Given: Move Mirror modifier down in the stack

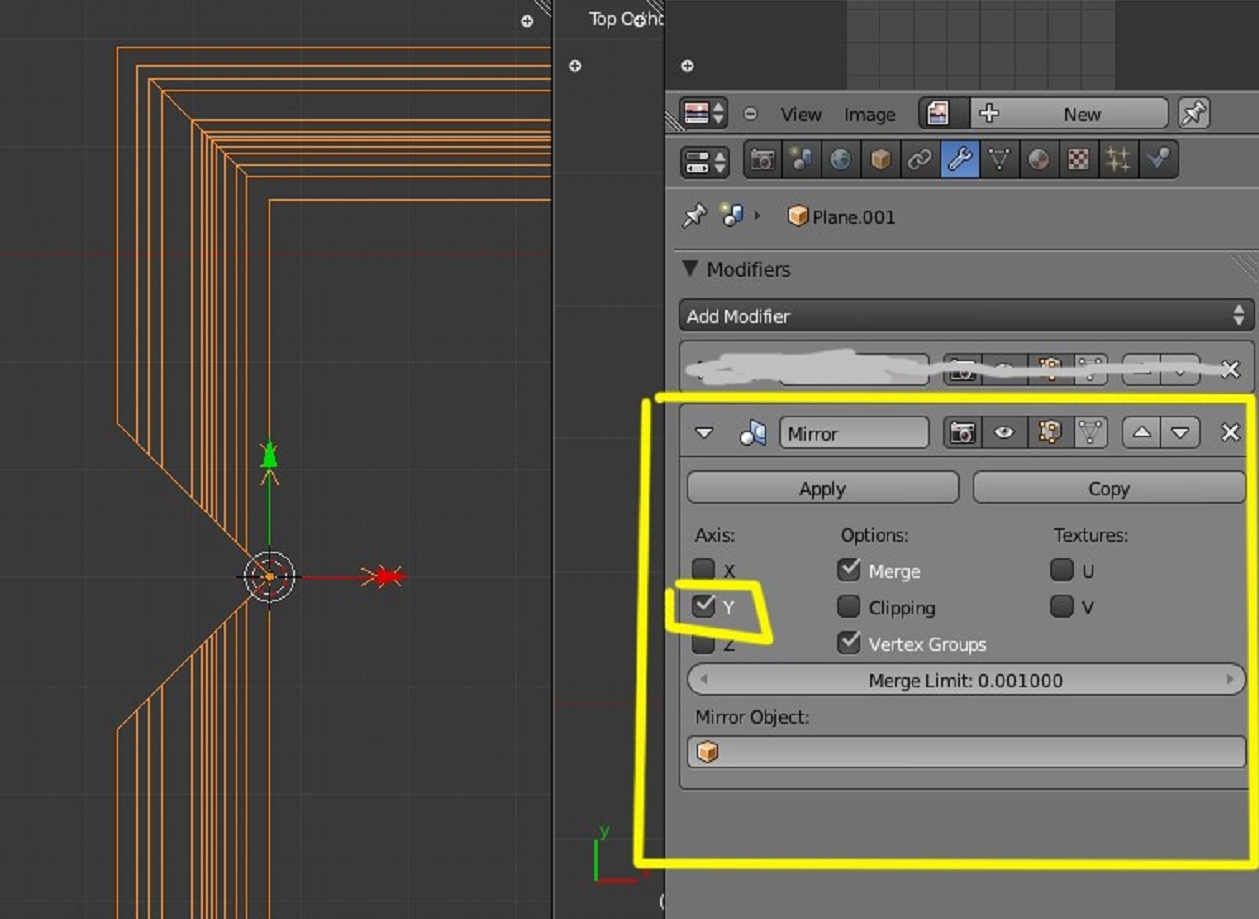Looking at the screenshot, I should [x=1180, y=433].
